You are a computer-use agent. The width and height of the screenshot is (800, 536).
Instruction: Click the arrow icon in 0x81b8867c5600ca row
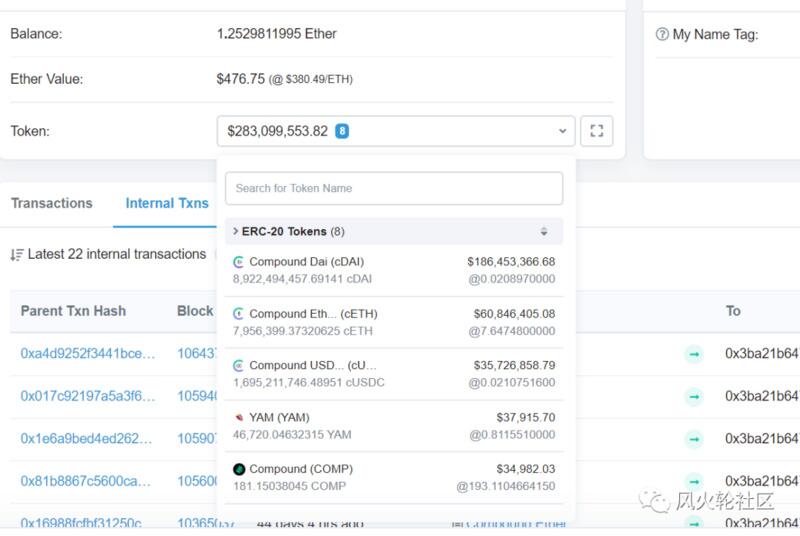coord(694,481)
